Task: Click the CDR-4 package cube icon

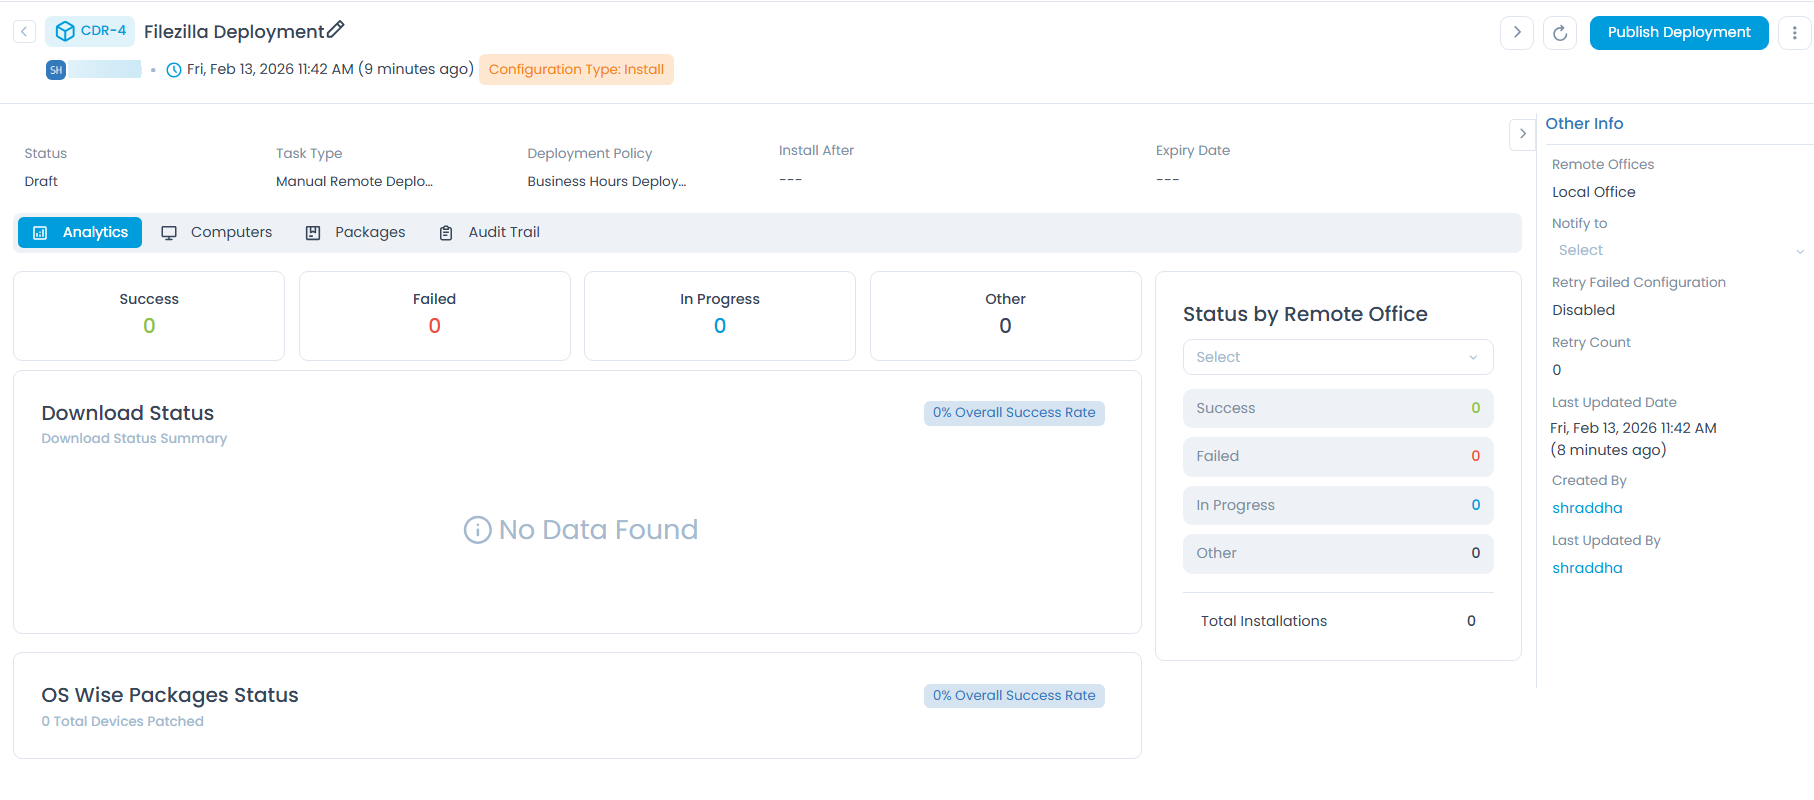Action: pyautogui.click(x=65, y=31)
